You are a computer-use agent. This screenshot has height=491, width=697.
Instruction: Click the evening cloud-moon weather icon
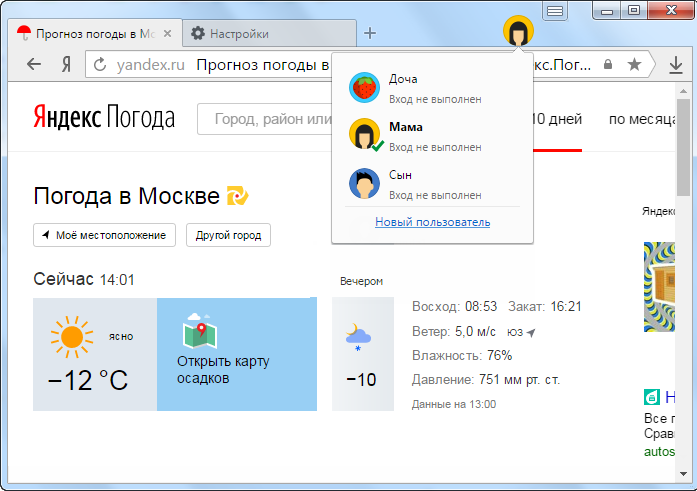[358, 337]
